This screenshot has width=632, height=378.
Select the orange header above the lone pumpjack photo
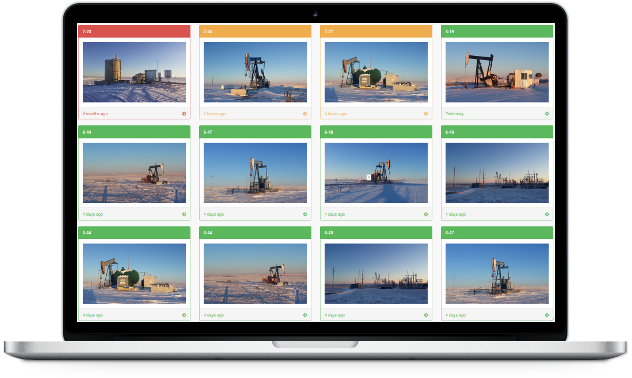point(255,31)
